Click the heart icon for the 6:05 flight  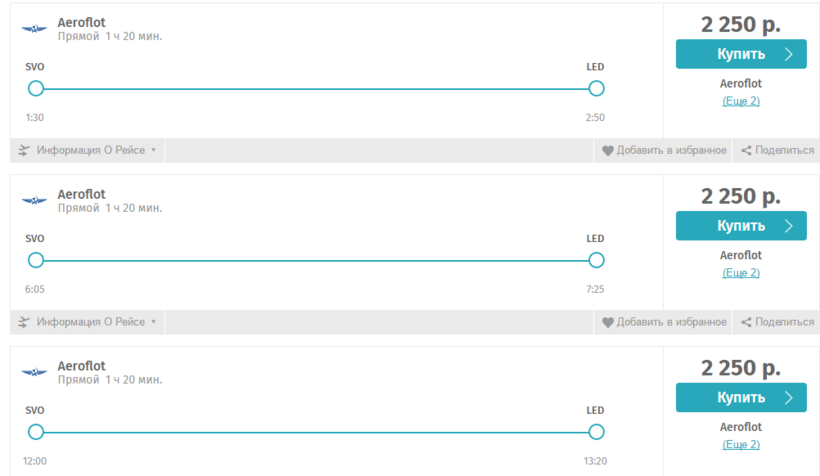tap(607, 322)
